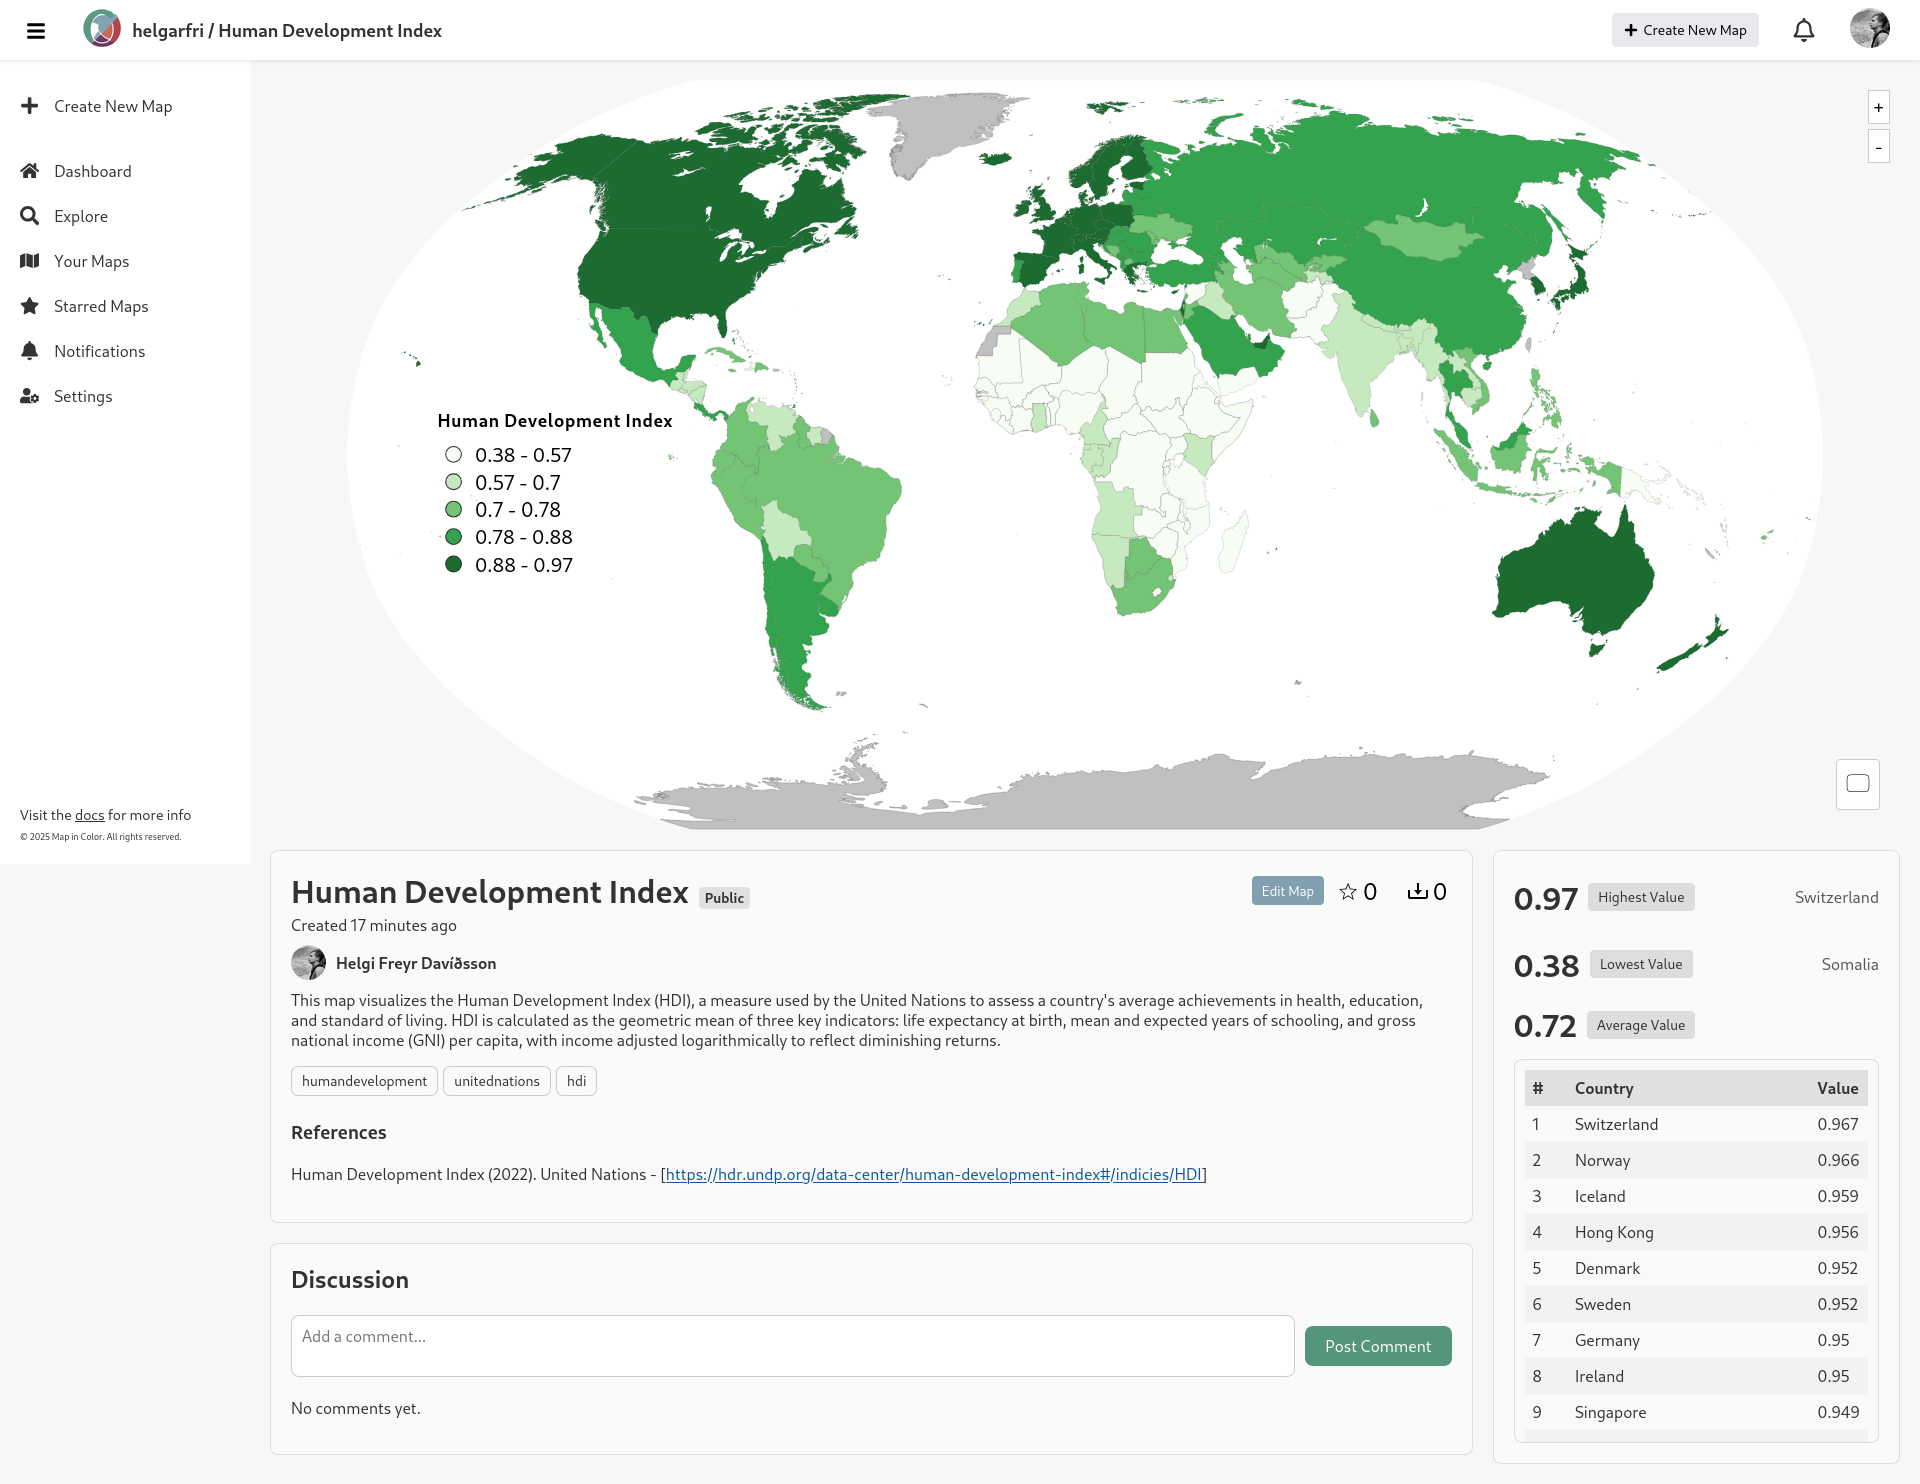Open Dashboard from the sidebar
This screenshot has height=1484, width=1920.
92,171
